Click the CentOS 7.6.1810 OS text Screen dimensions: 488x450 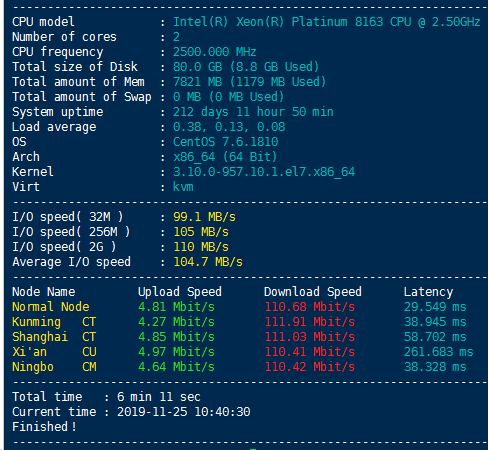pos(225,142)
